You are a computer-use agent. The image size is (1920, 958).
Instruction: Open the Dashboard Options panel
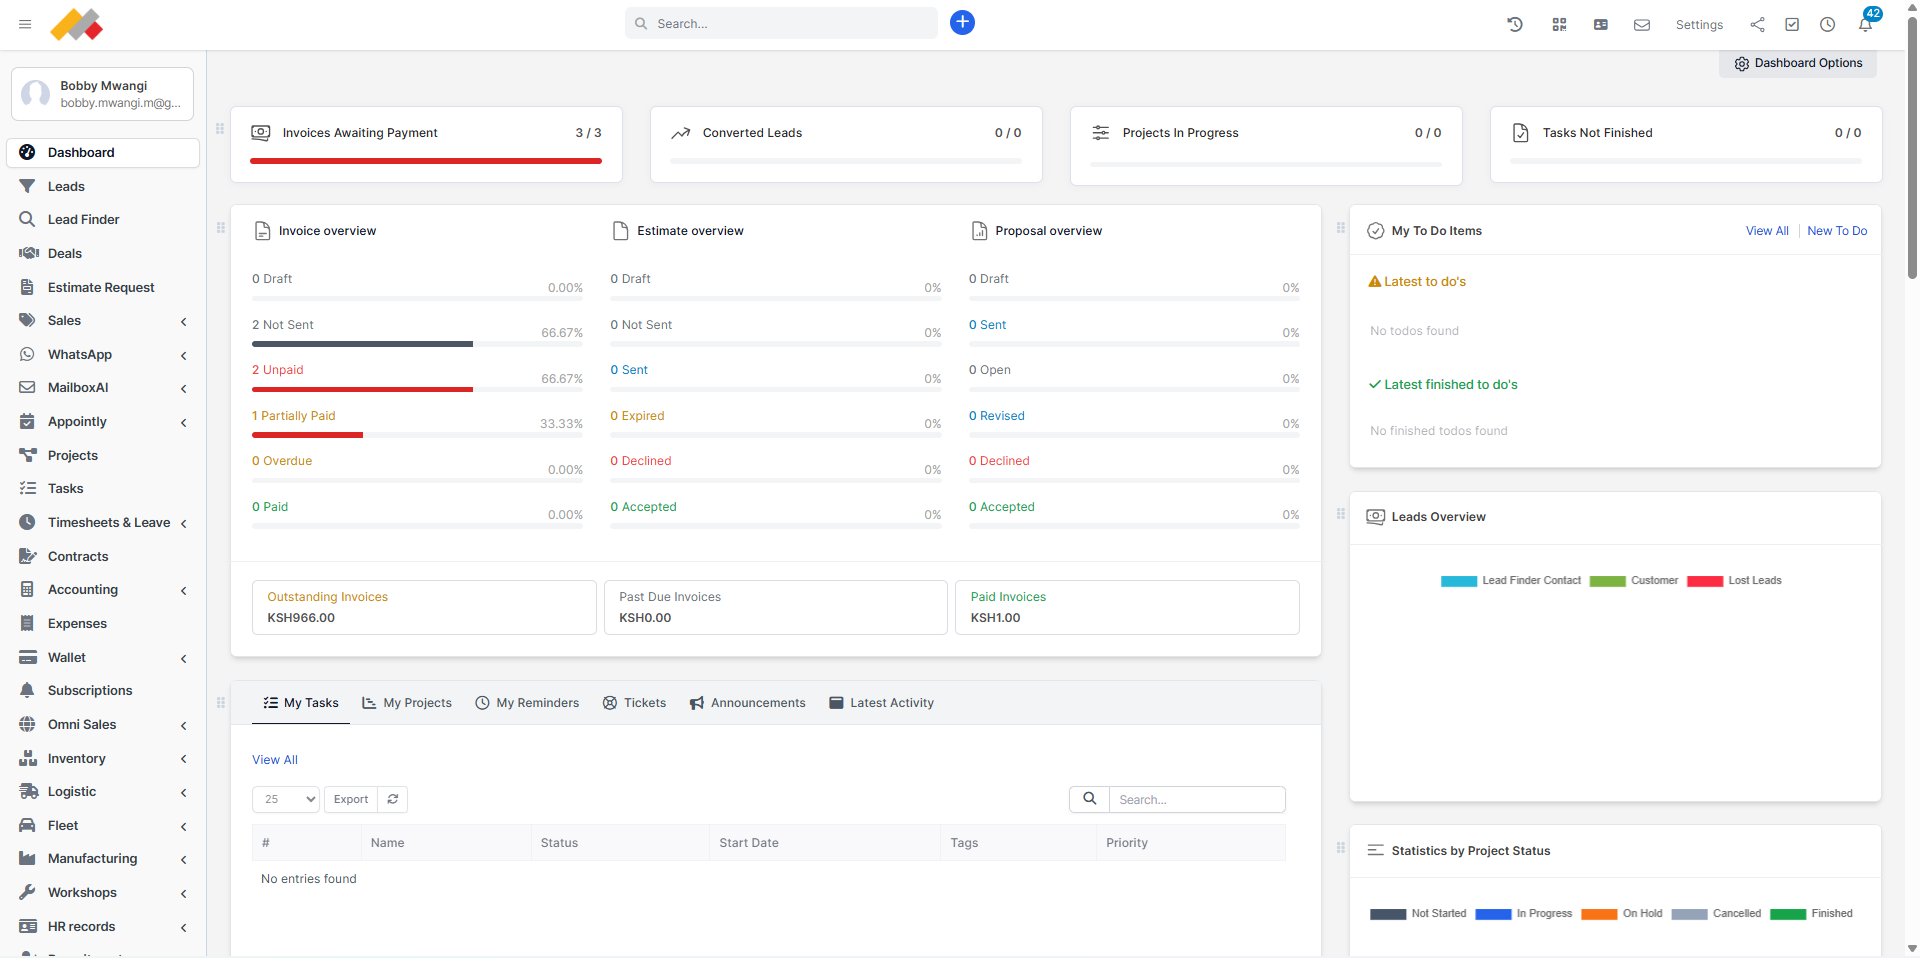click(x=1797, y=63)
